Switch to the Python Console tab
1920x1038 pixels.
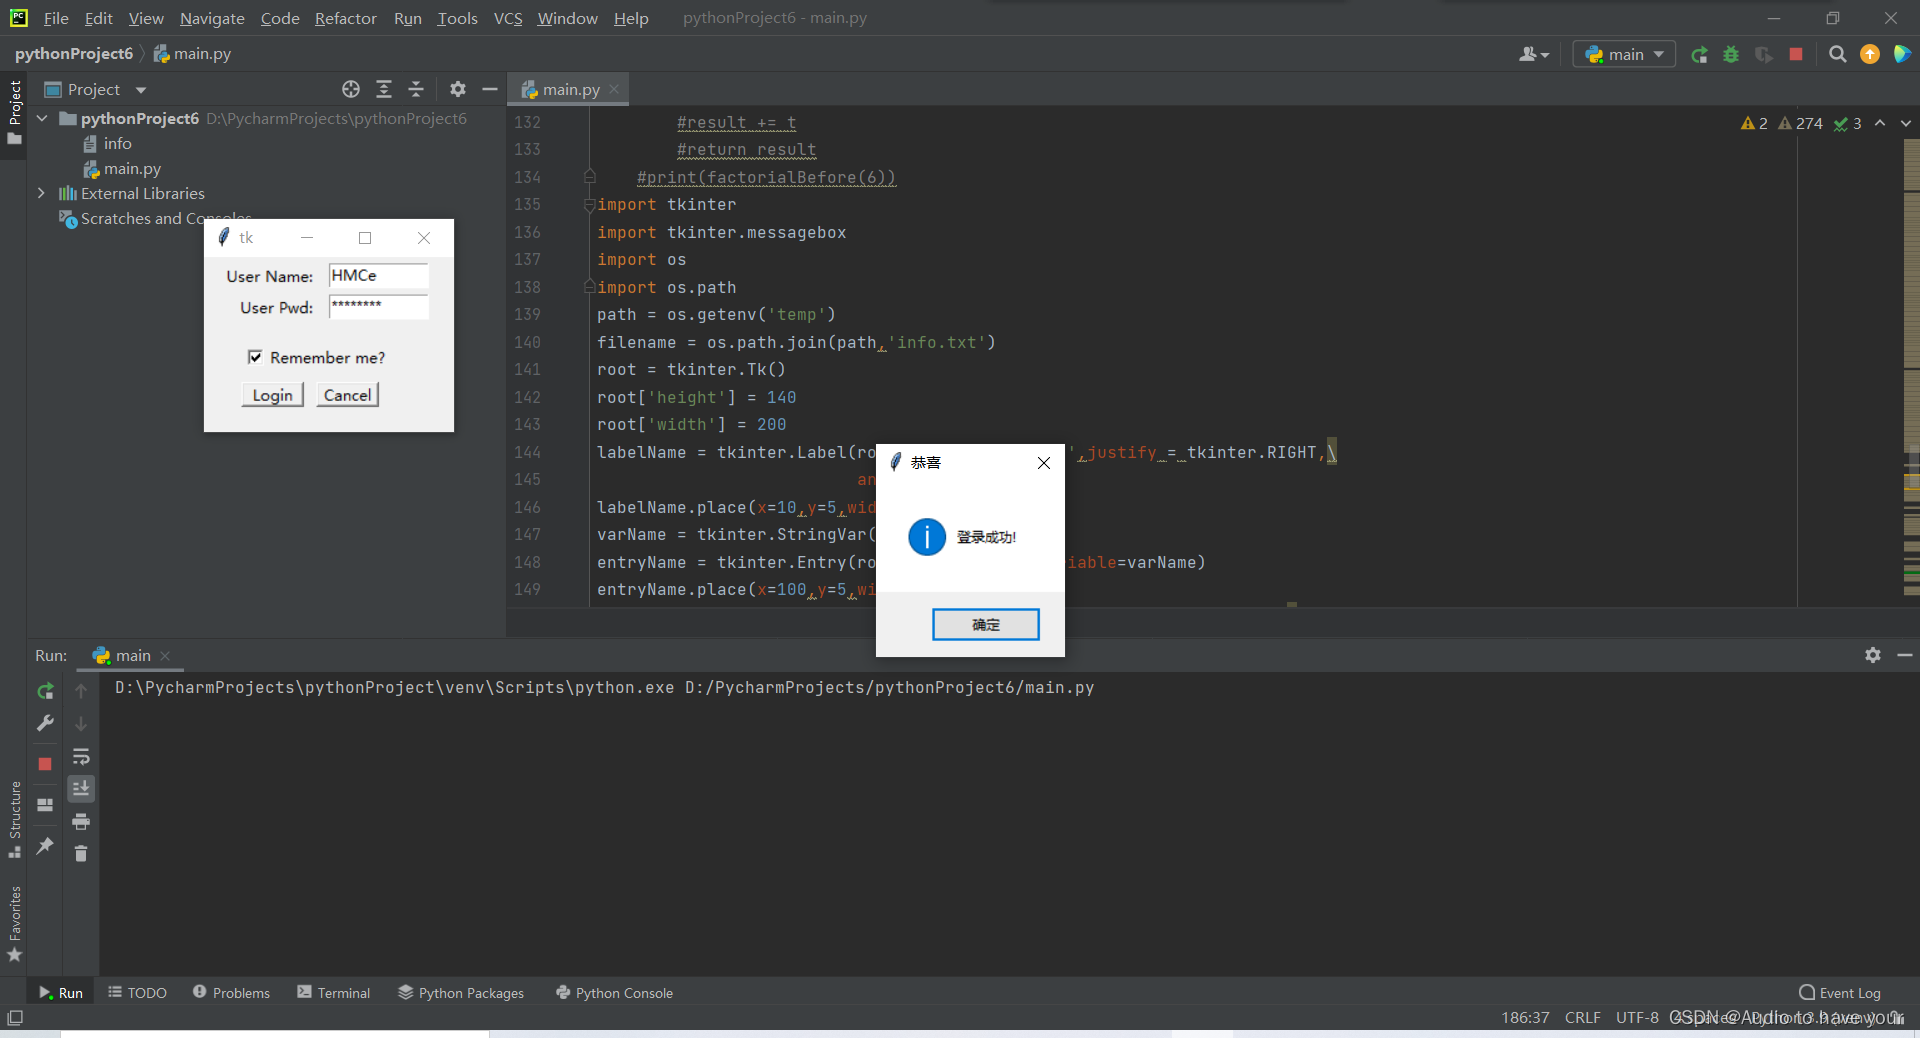[614, 992]
